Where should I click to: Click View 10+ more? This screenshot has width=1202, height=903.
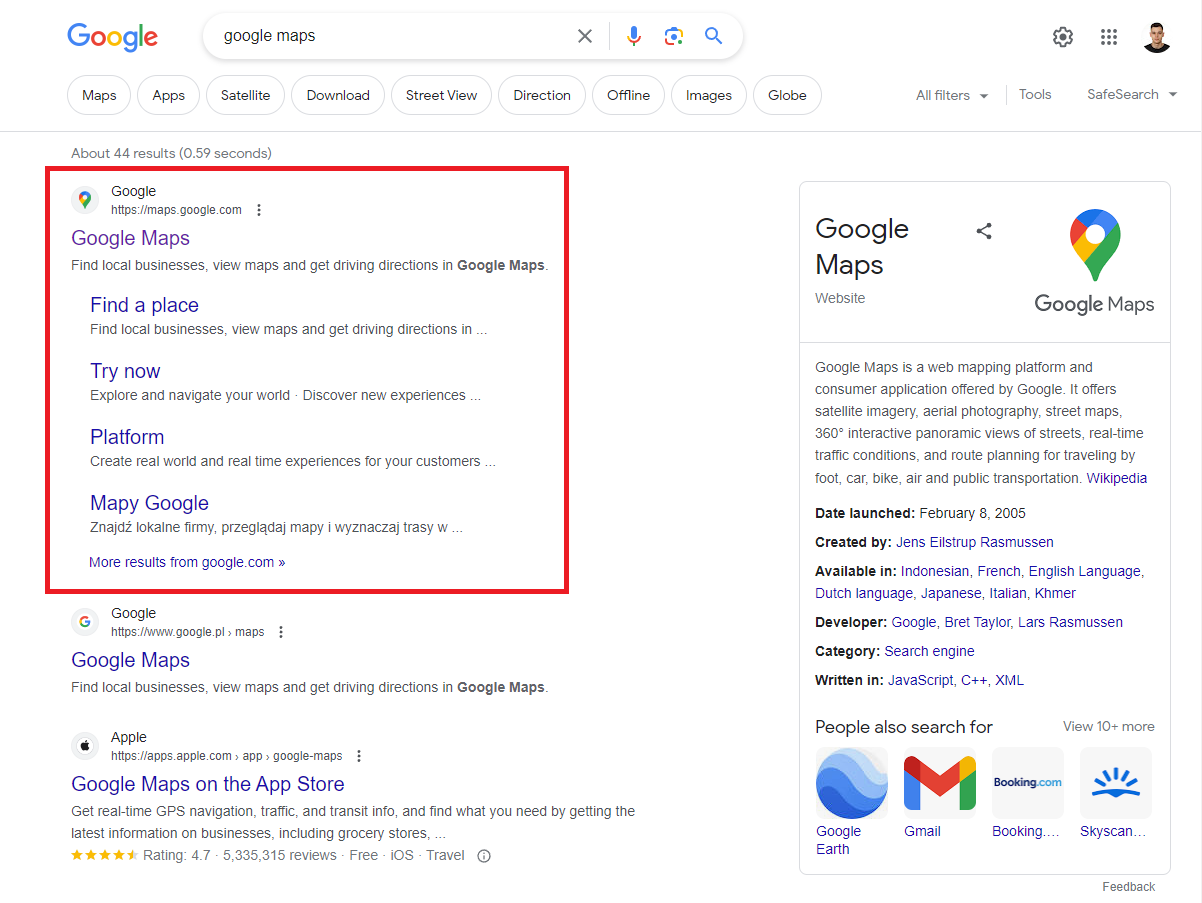[1108, 726]
